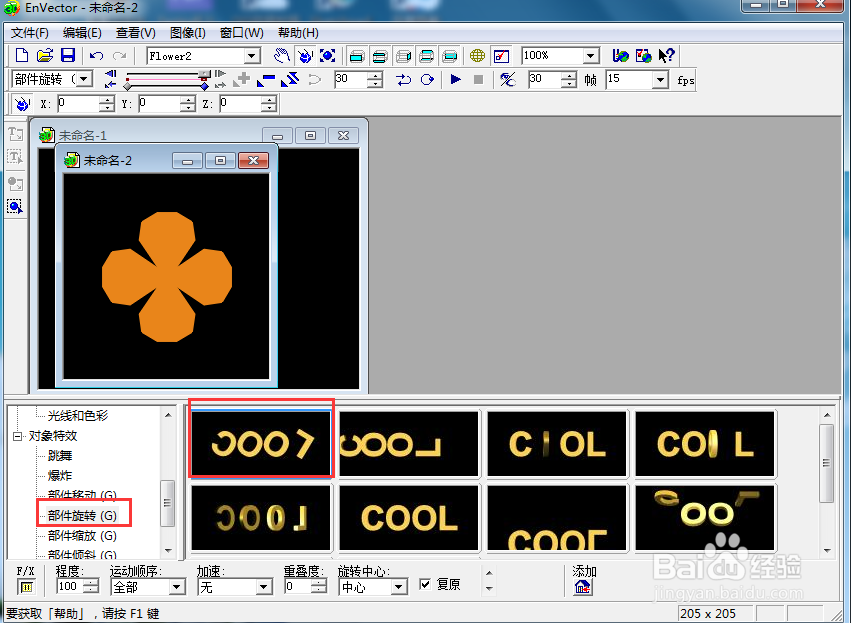This screenshot has width=851, height=623.
Task: Choose the second cyan box view icon
Action: tap(380, 55)
